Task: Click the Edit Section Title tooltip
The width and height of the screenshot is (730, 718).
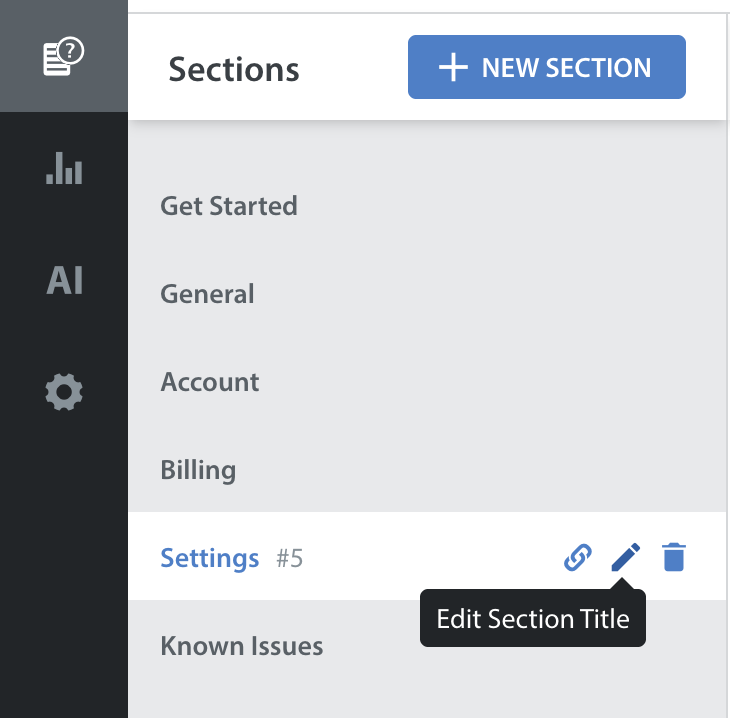Action: (533, 619)
